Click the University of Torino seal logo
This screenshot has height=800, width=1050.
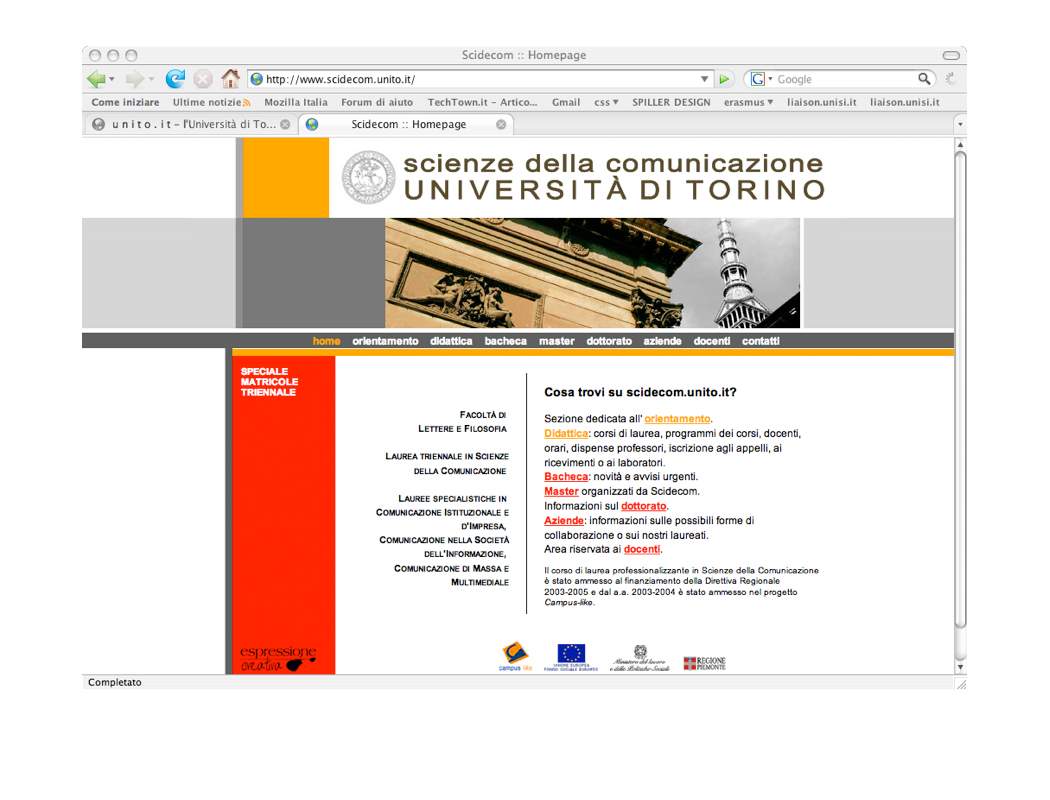point(368,177)
